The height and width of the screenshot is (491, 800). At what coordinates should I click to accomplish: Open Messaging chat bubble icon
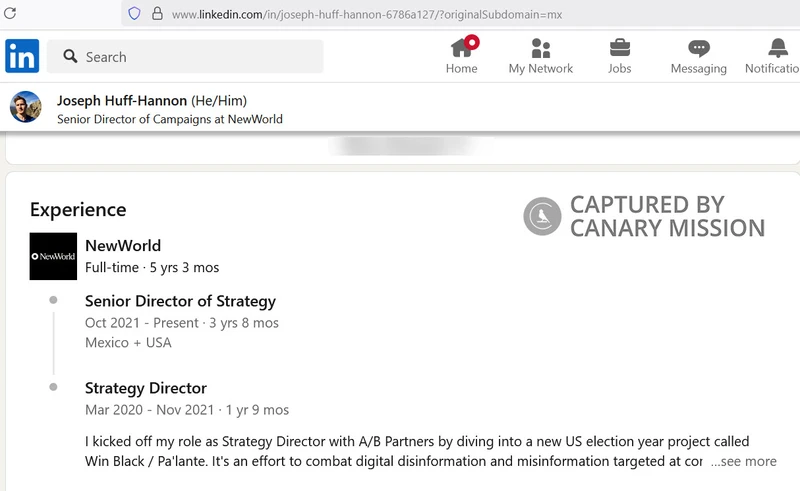(699, 47)
